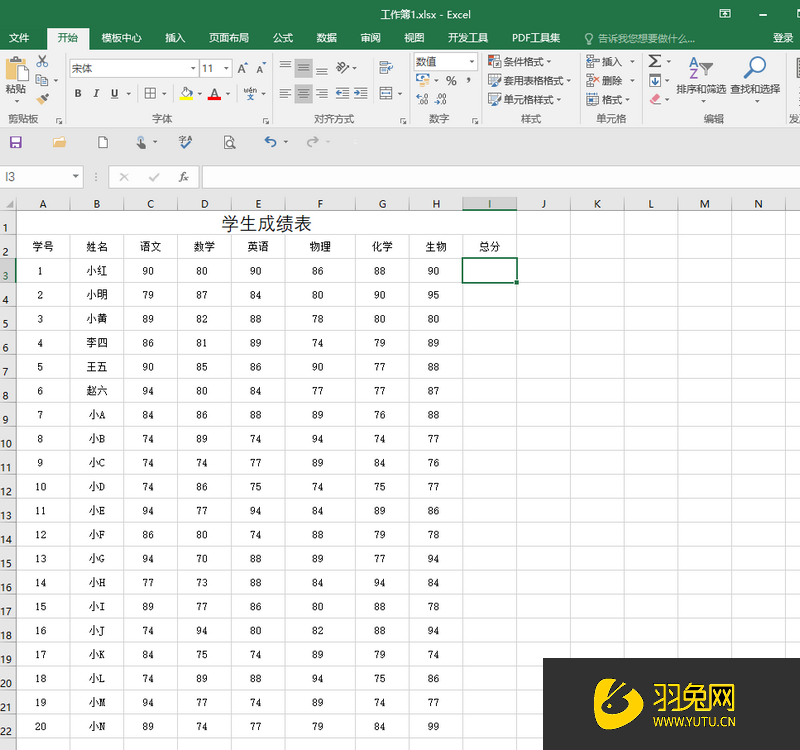The width and height of the screenshot is (800, 750).
Task: Switch to the 数据 Data tab
Action: pyautogui.click(x=327, y=38)
